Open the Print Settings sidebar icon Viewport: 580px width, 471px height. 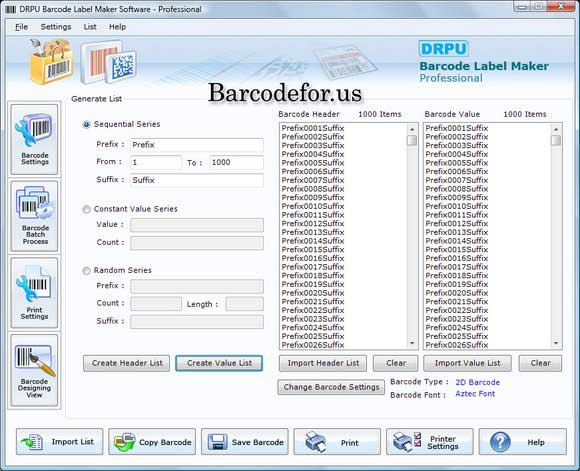[34, 293]
